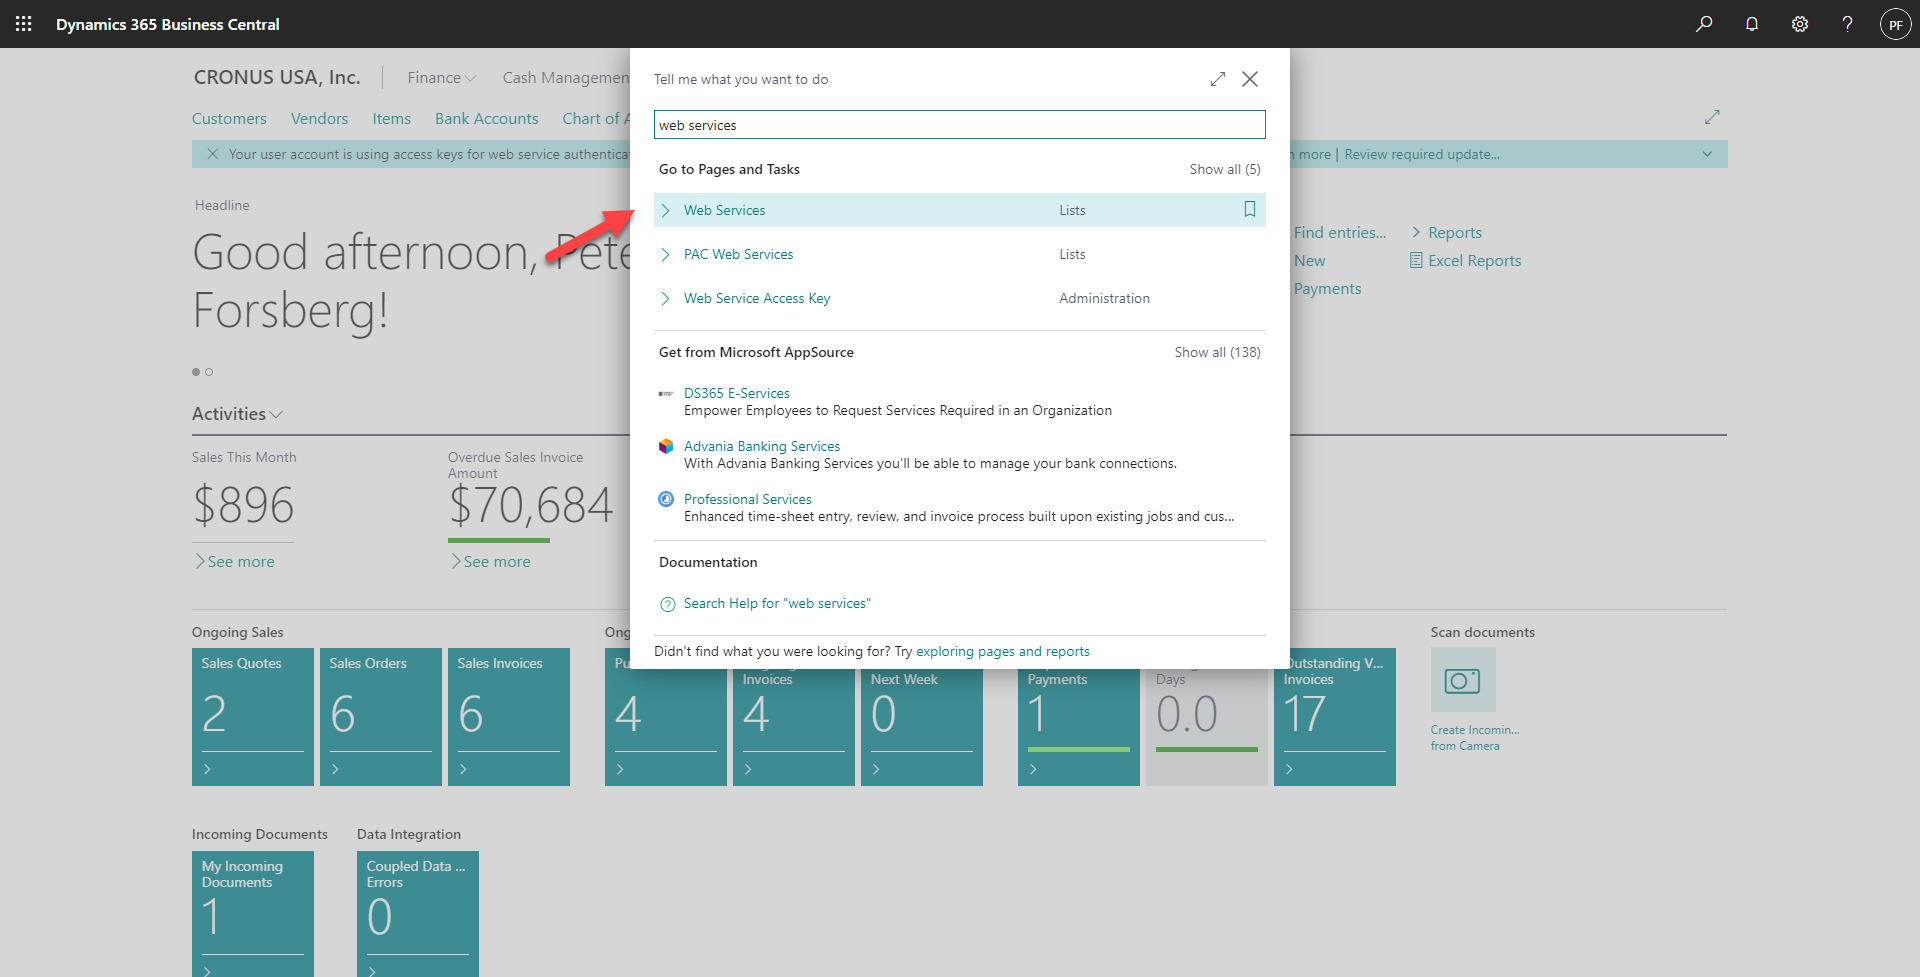Expand the Tell Me dialog to full size
Image resolution: width=1920 pixels, height=977 pixels.
point(1217,79)
